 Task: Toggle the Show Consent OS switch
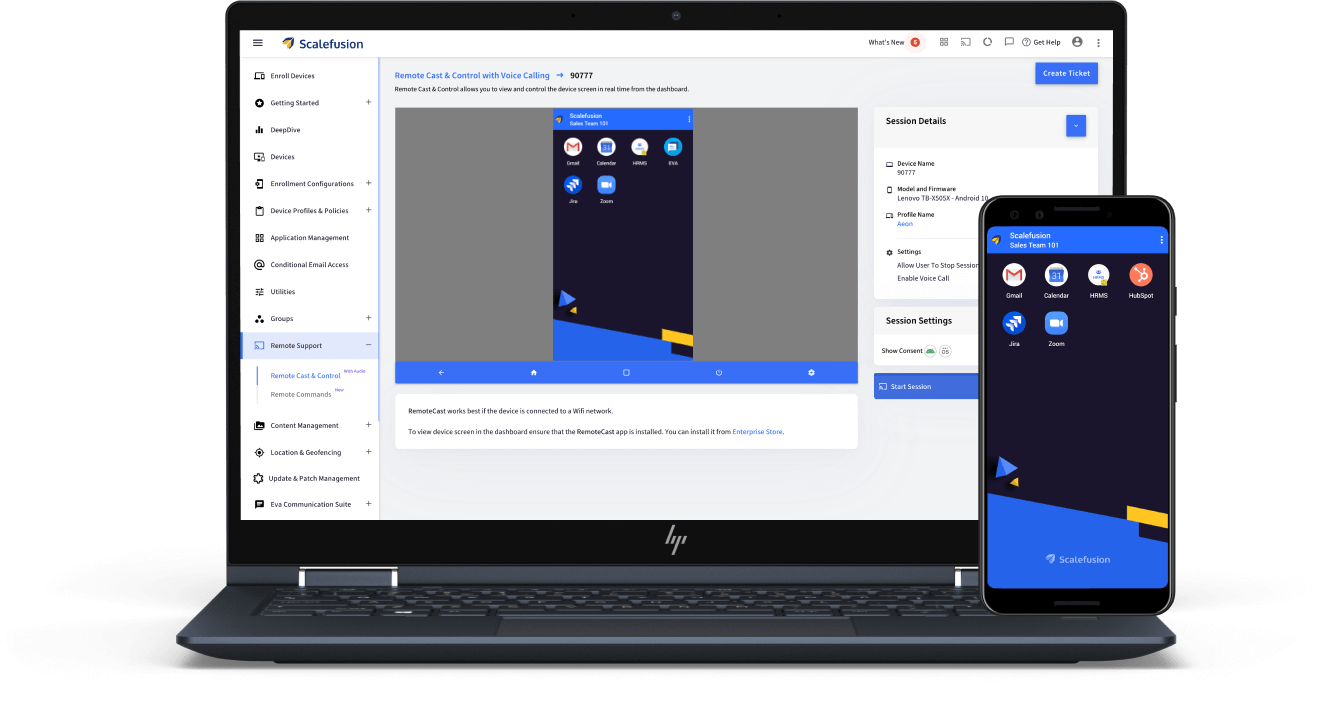946,350
